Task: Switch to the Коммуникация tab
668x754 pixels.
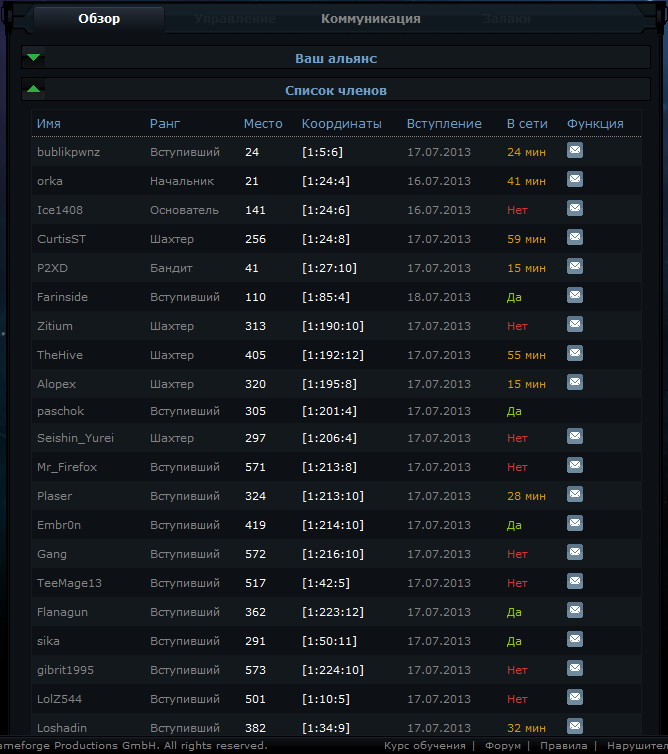Action: (370, 19)
